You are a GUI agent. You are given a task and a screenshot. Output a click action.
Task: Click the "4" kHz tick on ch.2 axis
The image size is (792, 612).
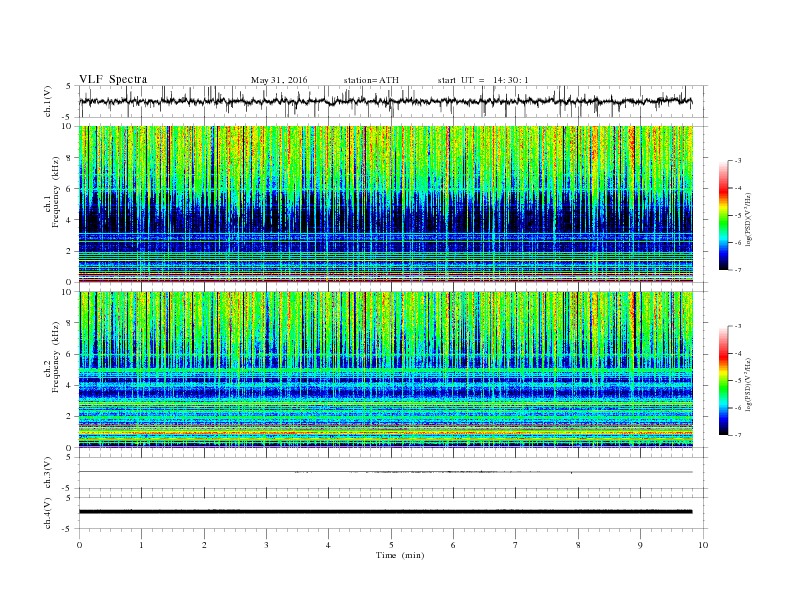point(69,385)
